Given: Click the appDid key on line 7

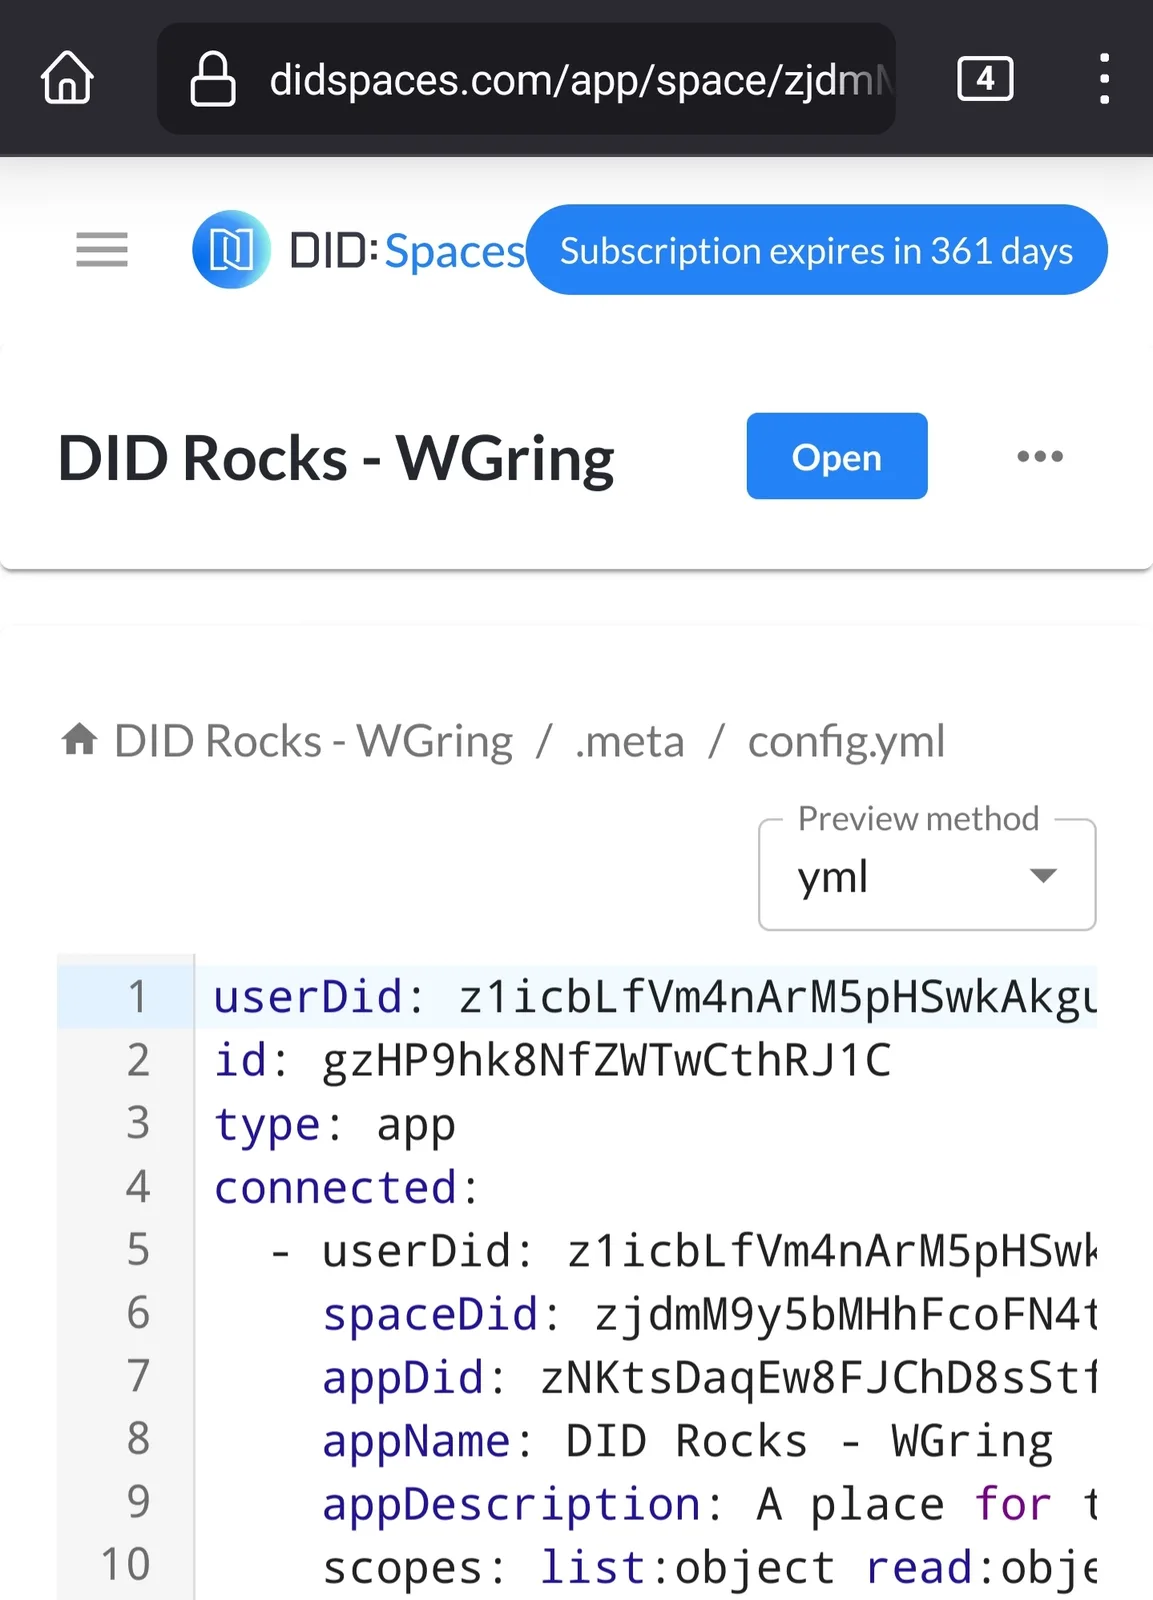Looking at the screenshot, I should [403, 1377].
